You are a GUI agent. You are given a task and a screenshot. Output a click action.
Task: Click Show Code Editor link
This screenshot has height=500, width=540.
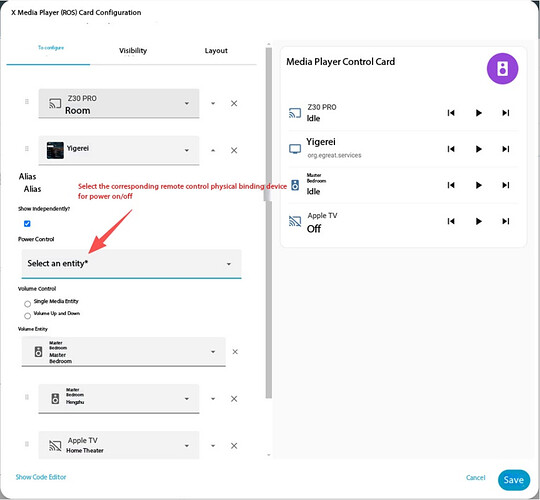point(41,477)
